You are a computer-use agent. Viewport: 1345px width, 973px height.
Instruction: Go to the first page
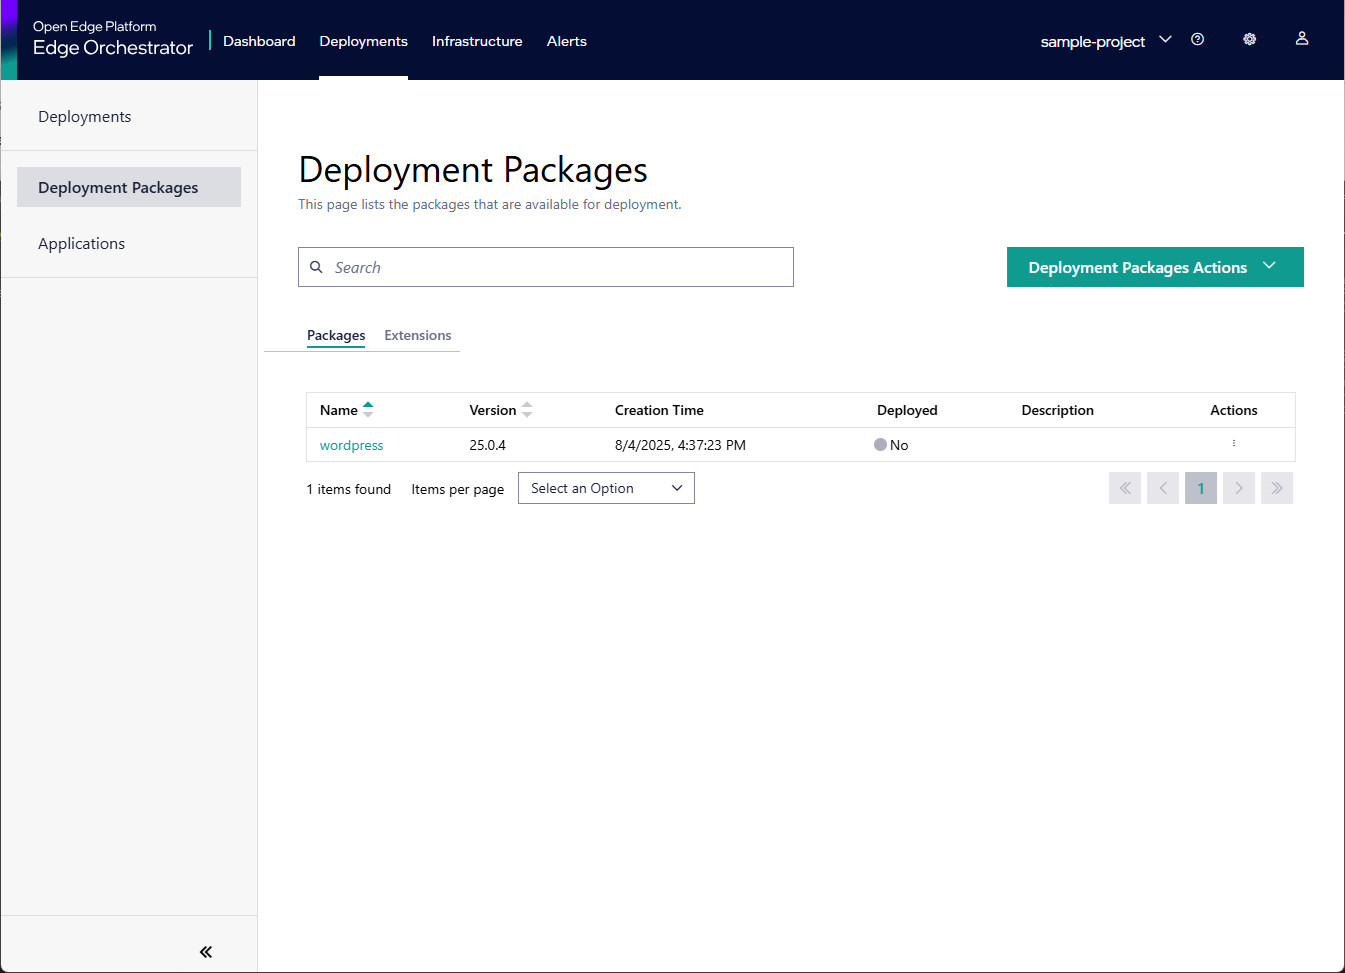point(1125,488)
